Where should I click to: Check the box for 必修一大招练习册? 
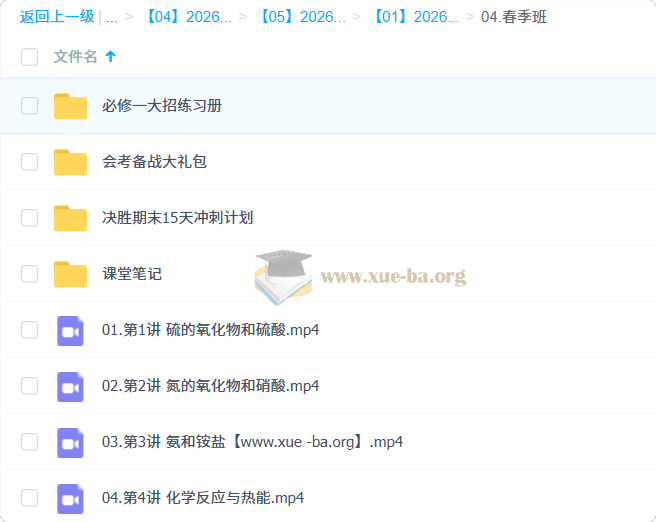tap(29, 106)
